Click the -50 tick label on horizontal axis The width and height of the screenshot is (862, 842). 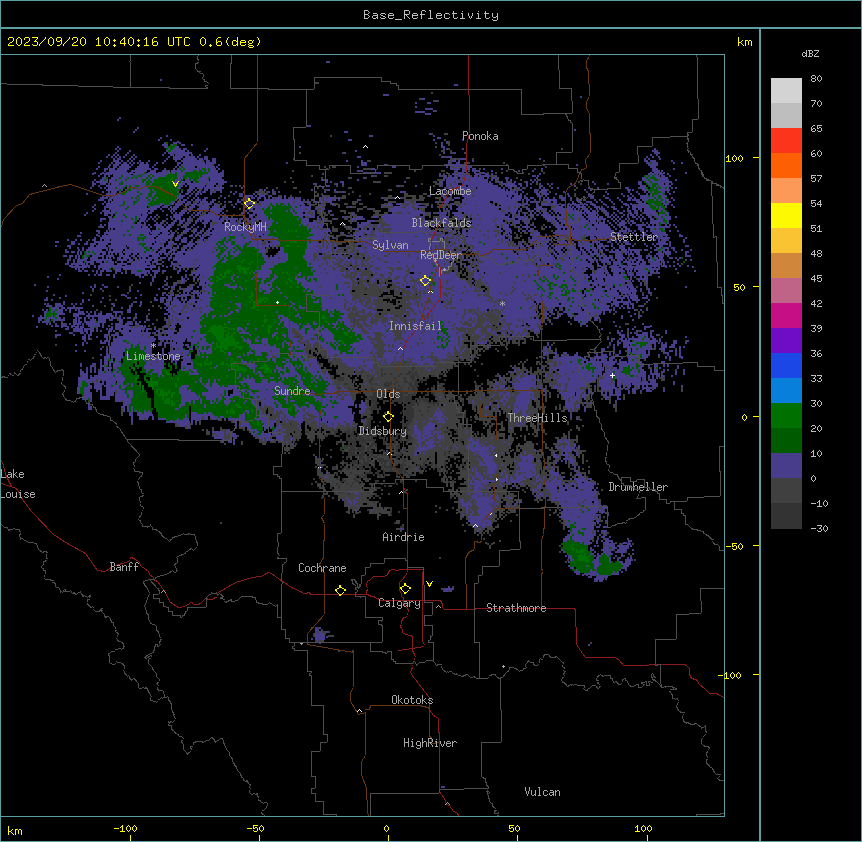(255, 828)
